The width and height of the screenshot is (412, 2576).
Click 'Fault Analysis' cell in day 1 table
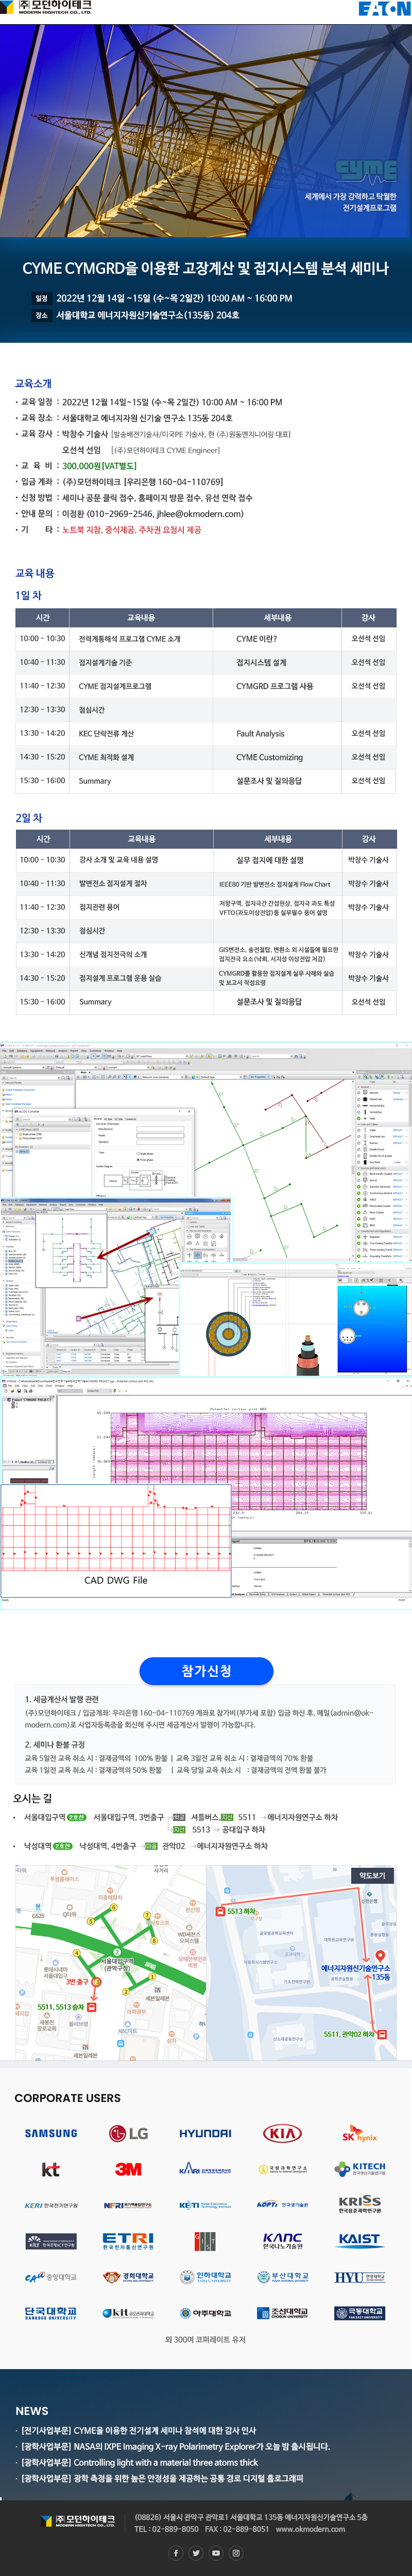coord(260,733)
